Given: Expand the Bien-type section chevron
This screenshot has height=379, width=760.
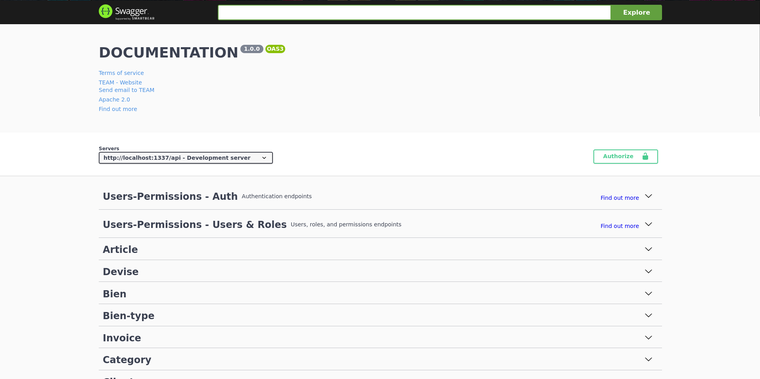Looking at the screenshot, I should (x=649, y=316).
